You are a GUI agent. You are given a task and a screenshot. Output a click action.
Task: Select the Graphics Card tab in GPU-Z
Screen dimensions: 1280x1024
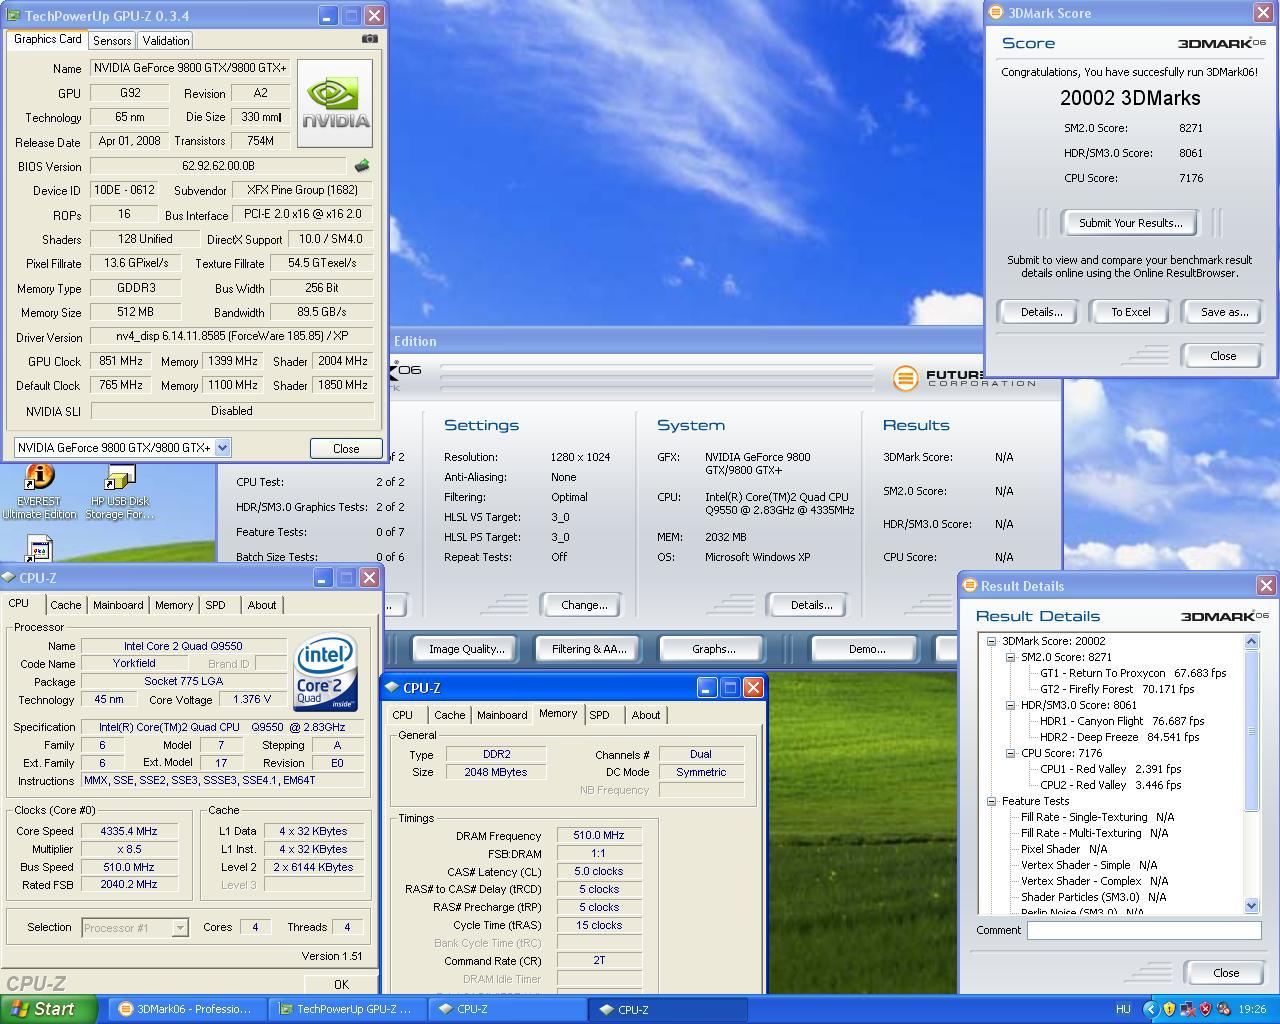click(47, 39)
